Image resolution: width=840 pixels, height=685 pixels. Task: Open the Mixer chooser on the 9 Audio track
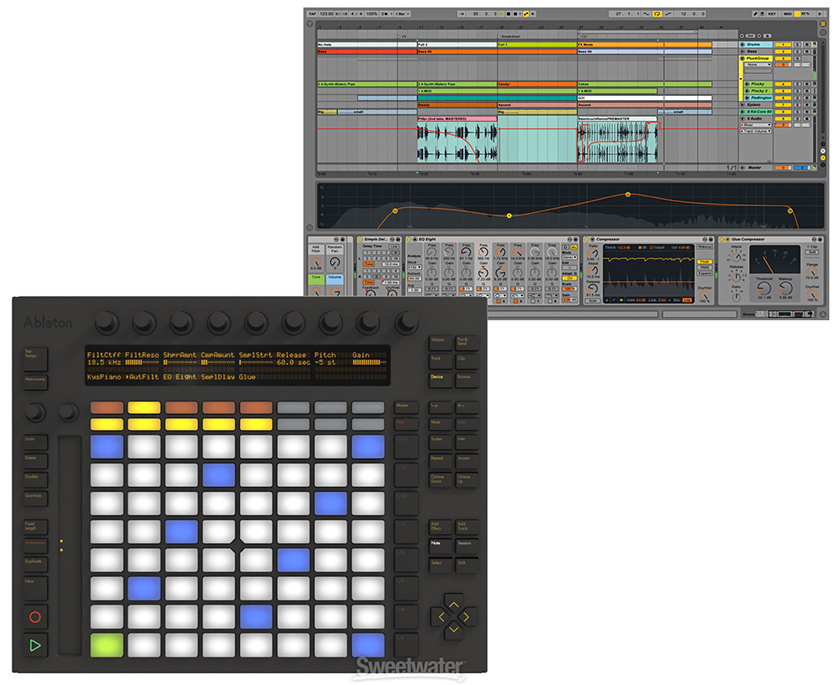tap(756, 124)
